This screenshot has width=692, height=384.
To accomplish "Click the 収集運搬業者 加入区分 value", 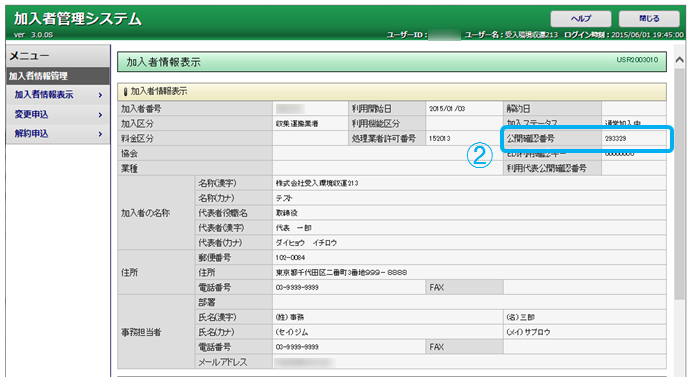I will [297, 124].
